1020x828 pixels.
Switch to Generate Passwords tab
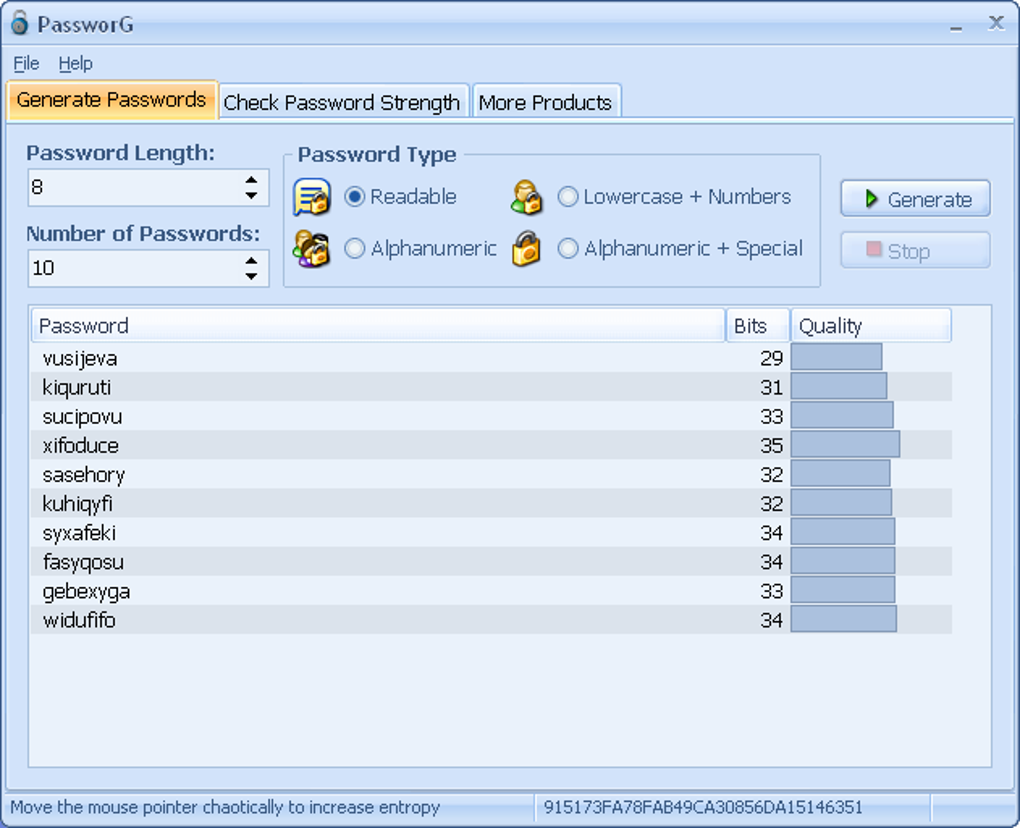[x=111, y=100]
